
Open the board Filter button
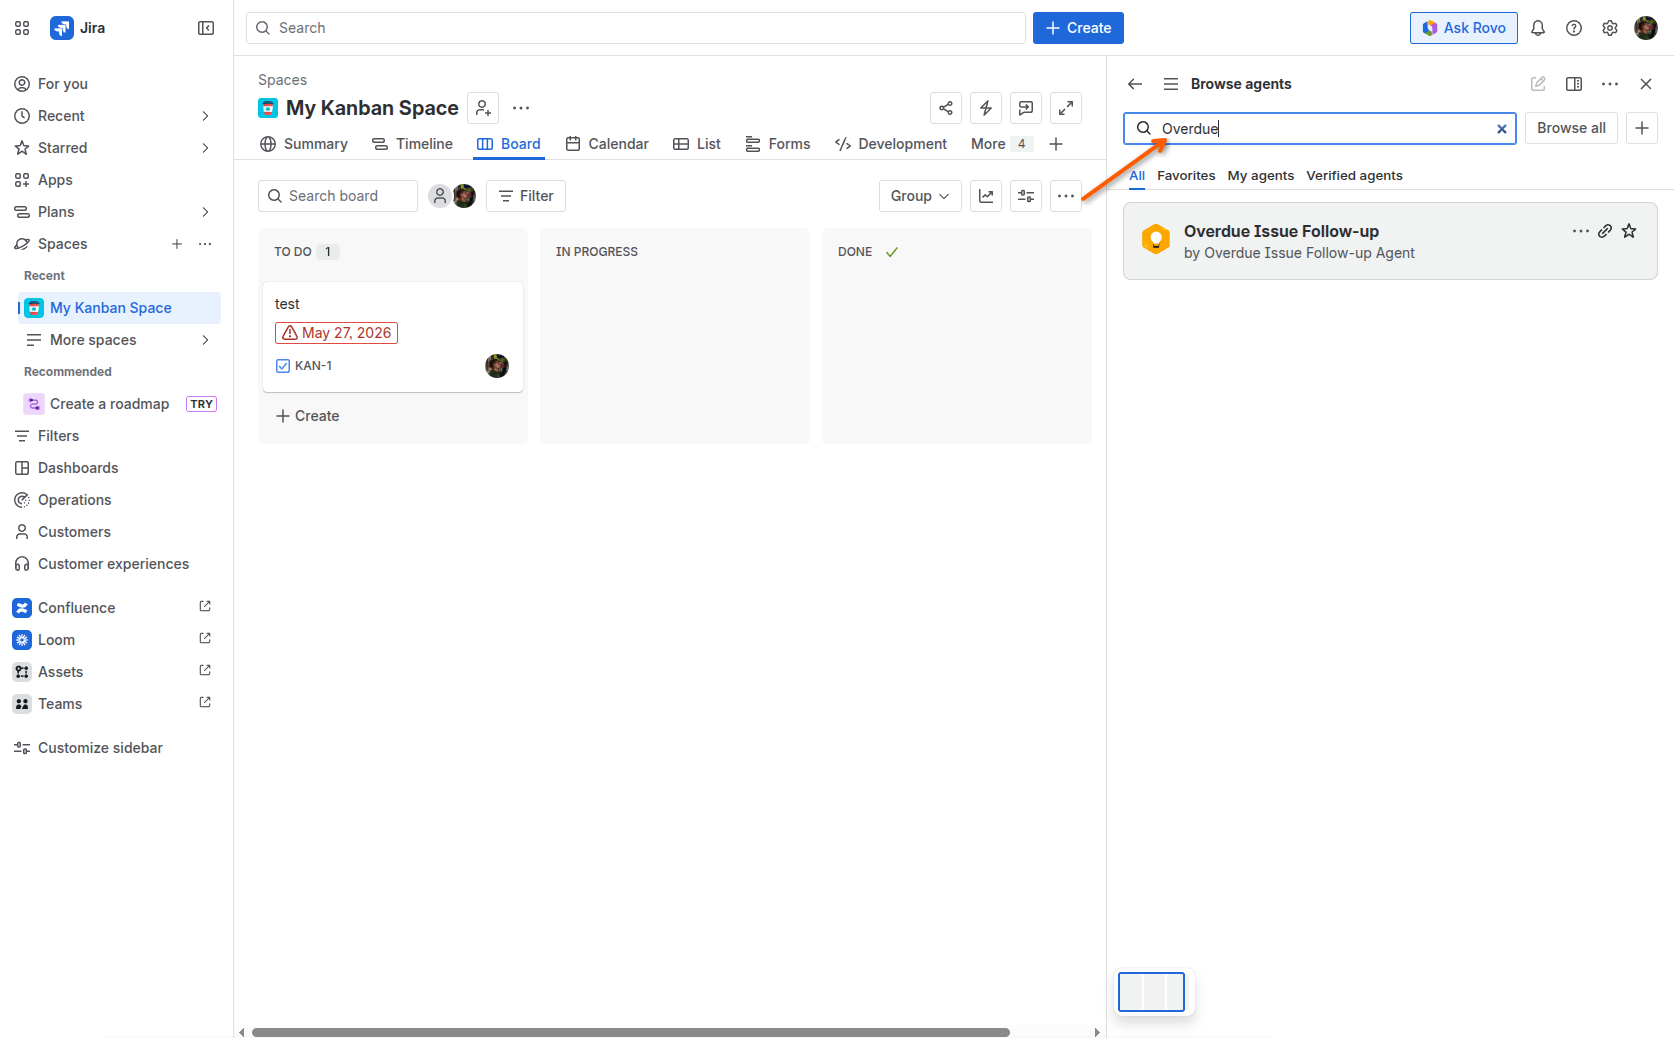coord(526,196)
